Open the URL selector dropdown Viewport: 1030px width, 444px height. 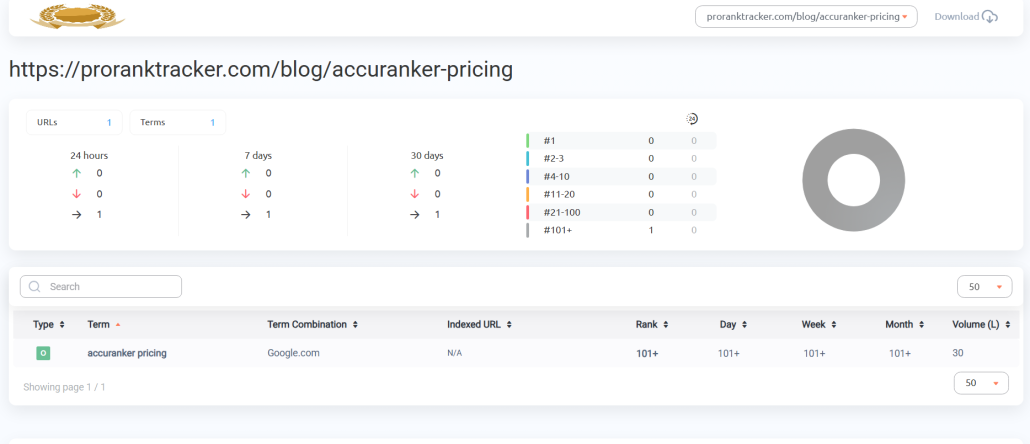tap(806, 16)
